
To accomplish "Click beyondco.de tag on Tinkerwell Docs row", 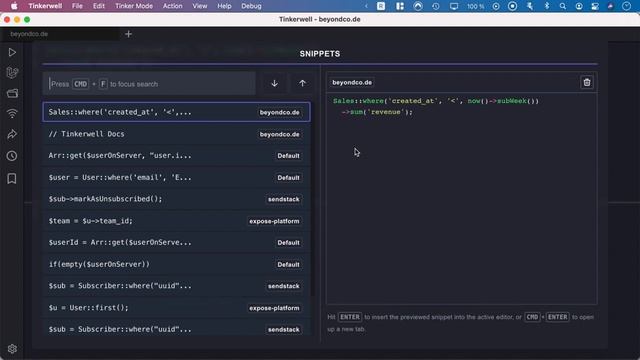I will 280,134.
